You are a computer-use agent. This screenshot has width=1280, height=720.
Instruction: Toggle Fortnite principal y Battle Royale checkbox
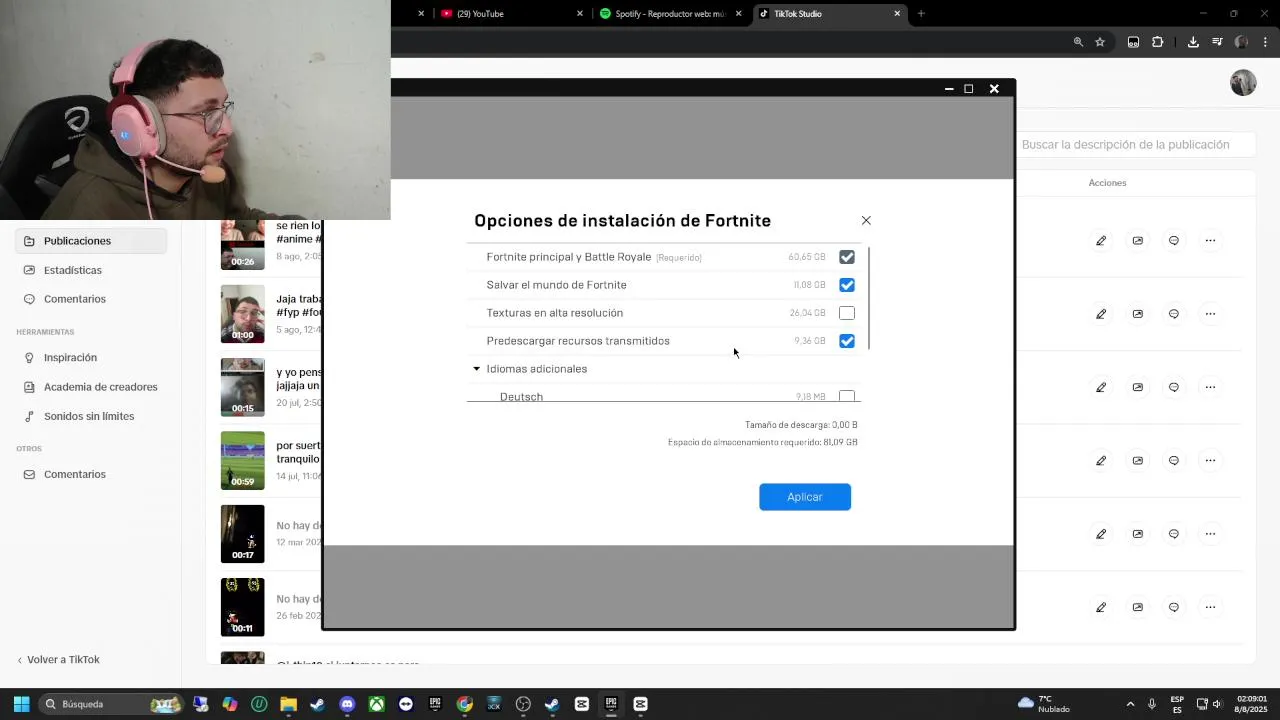pos(847,257)
